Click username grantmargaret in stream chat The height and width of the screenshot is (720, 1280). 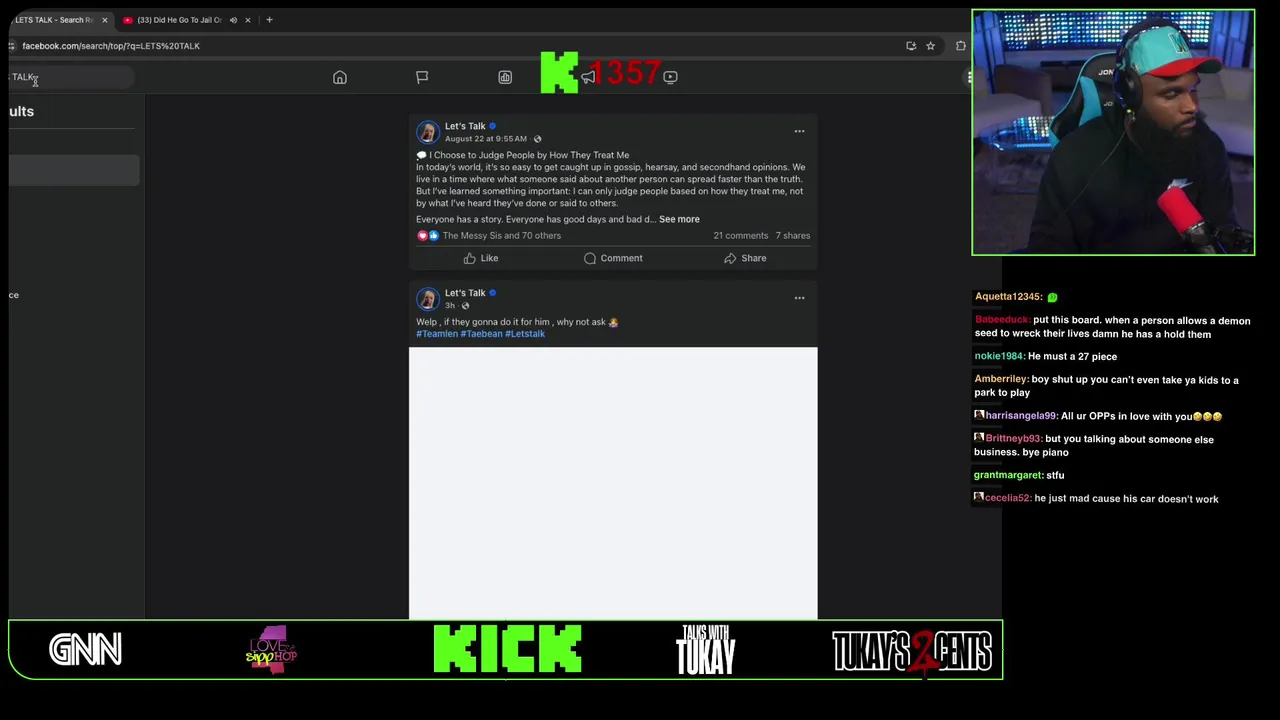1008,475
